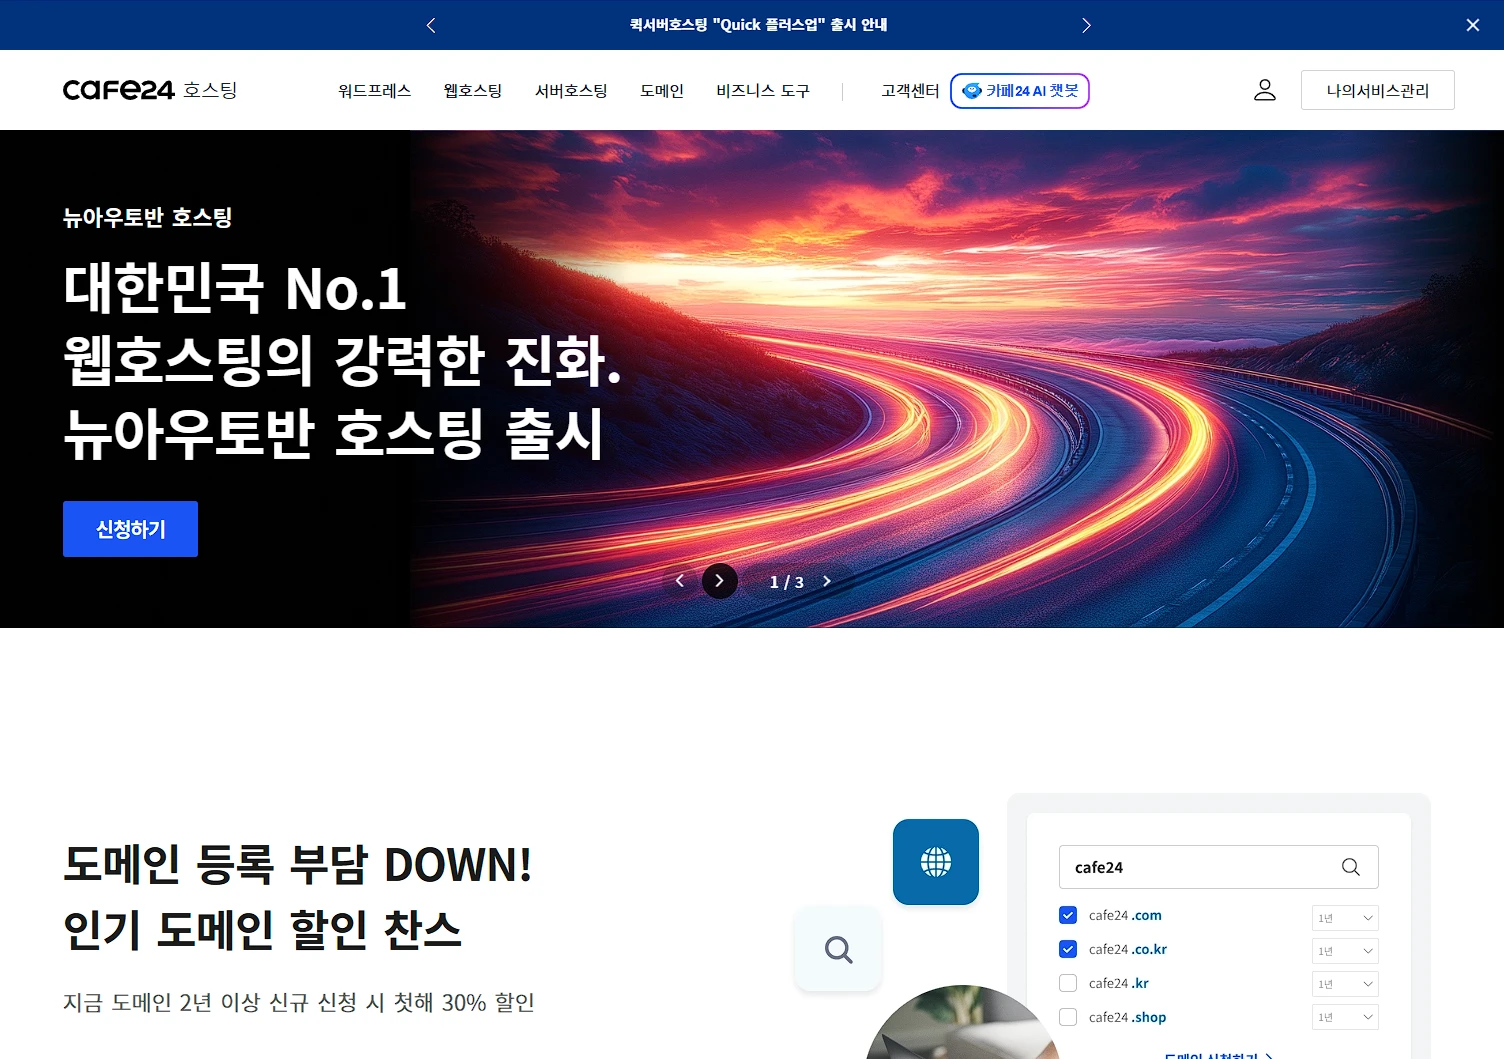Click the magnifier icon in domain search field

[1351, 867]
